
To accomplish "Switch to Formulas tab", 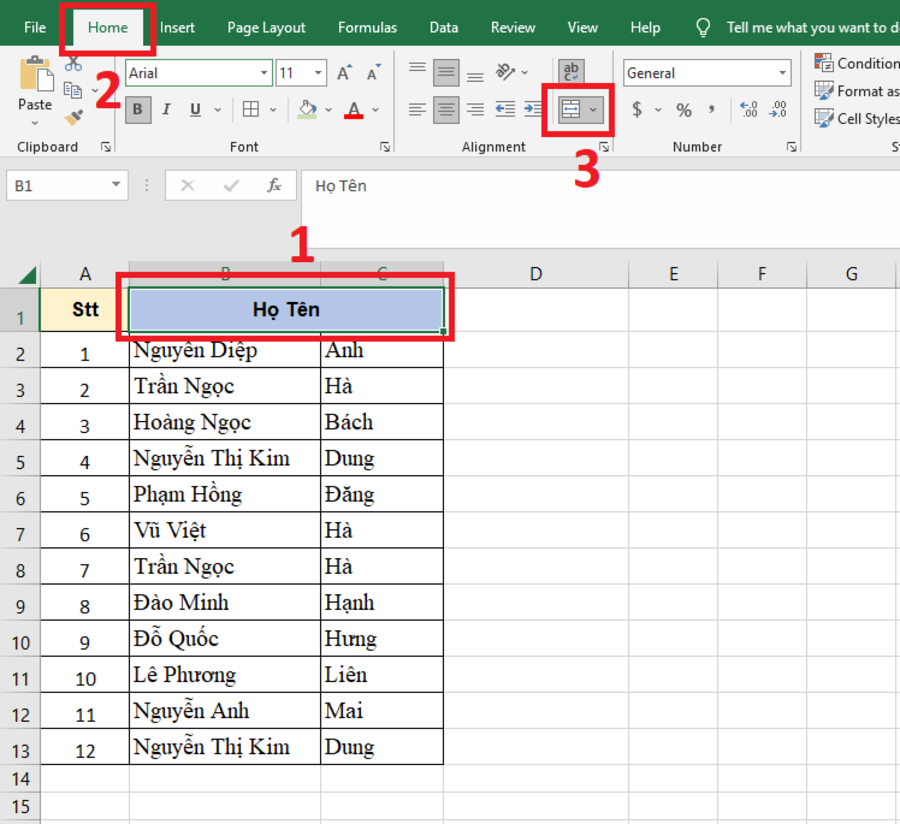I will (x=367, y=28).
